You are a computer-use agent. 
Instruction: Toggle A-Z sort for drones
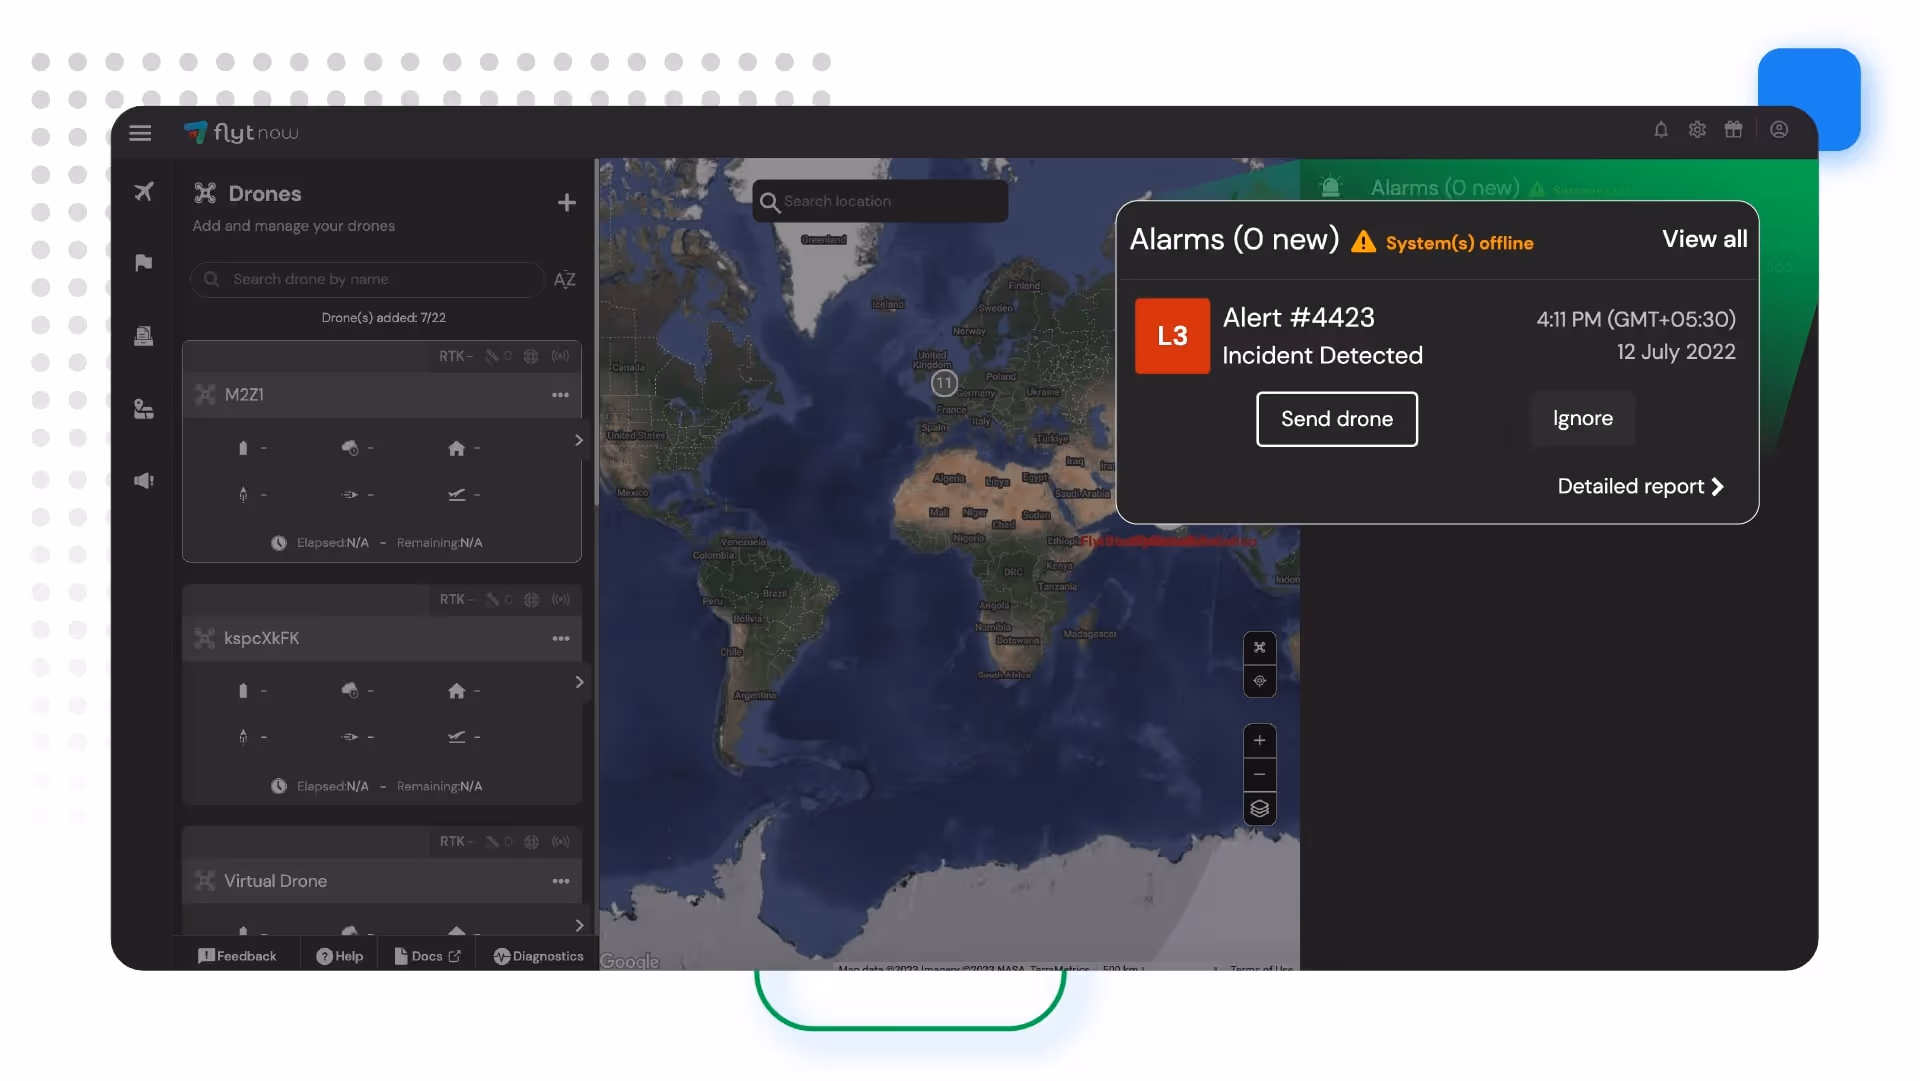pyautogui.click(x=564, y=280)
